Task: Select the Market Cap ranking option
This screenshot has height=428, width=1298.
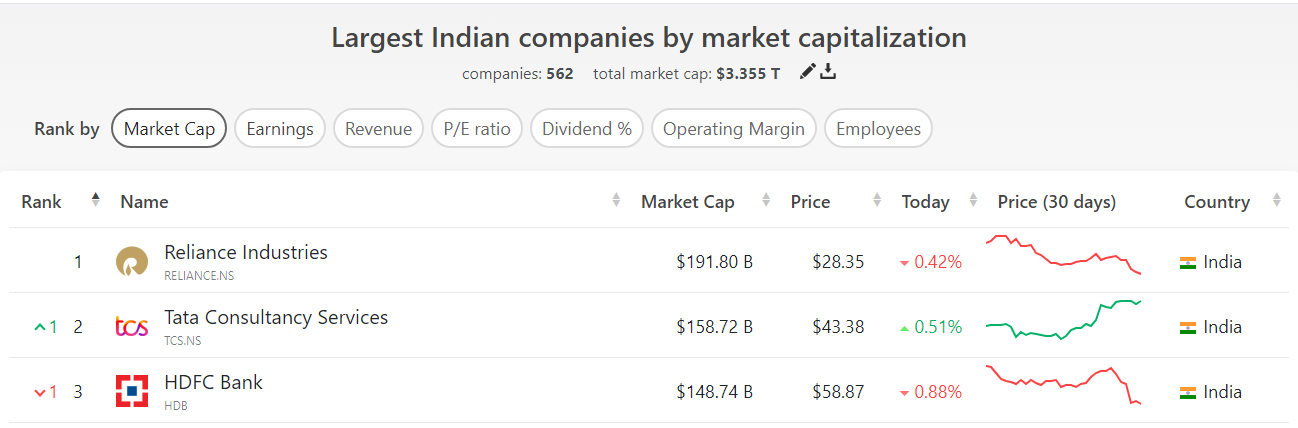Action: [169, 129]
